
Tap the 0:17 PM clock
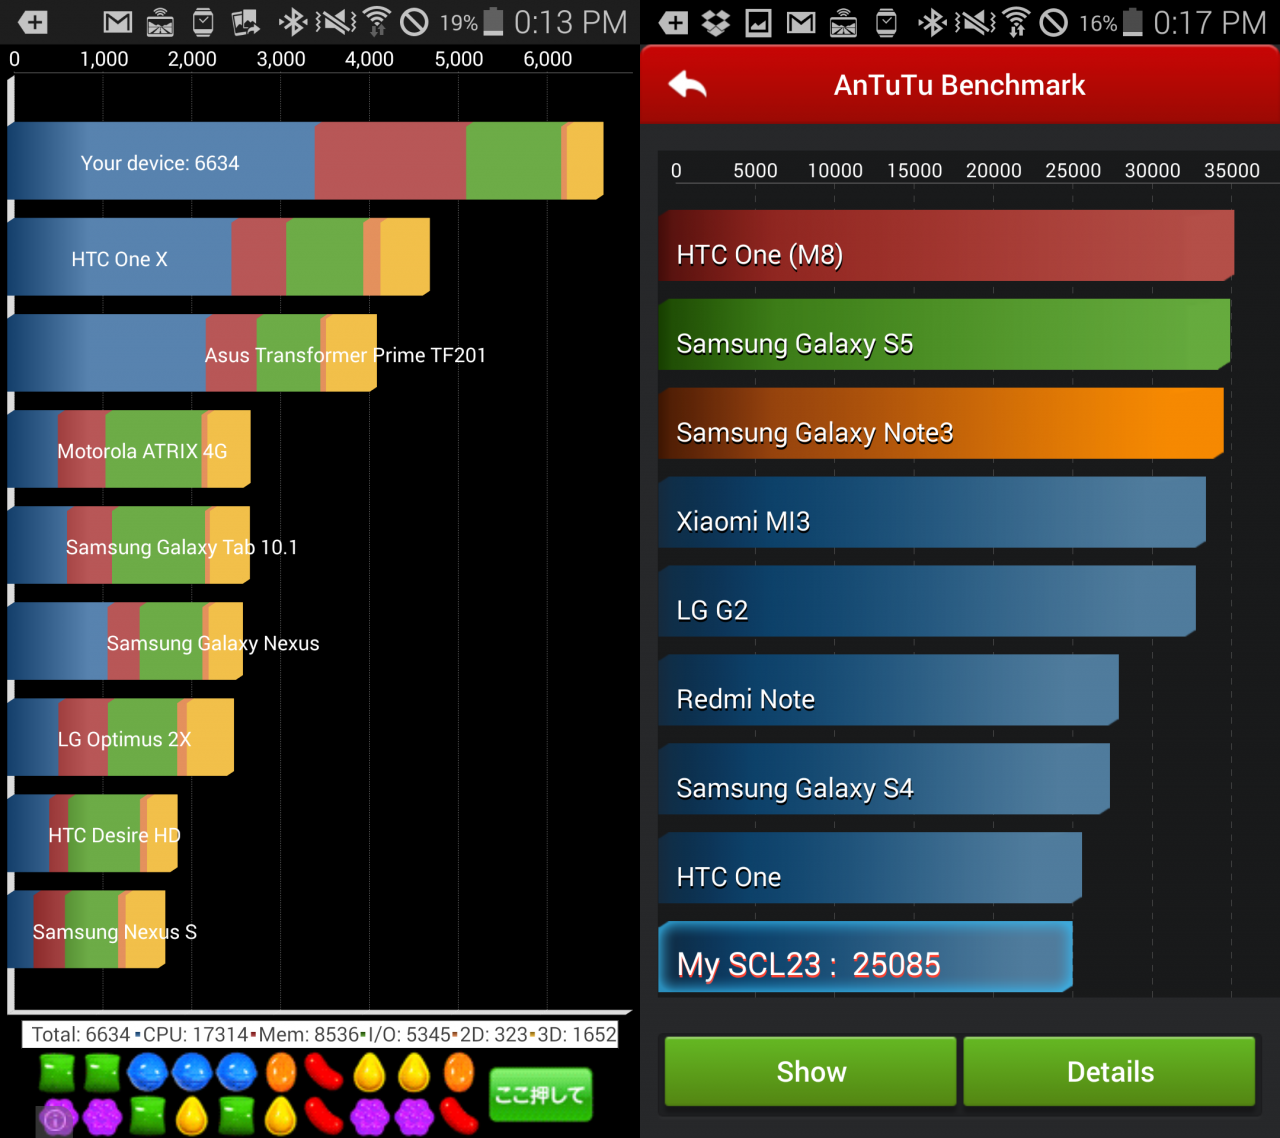[x=1210, y=22]
